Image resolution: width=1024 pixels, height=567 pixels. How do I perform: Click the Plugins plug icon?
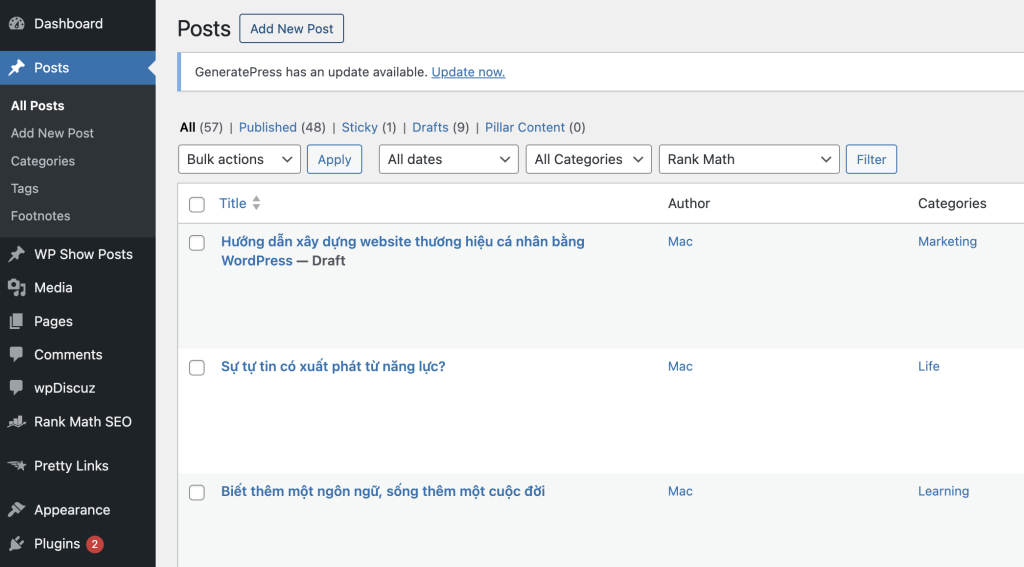coord(17,544)
